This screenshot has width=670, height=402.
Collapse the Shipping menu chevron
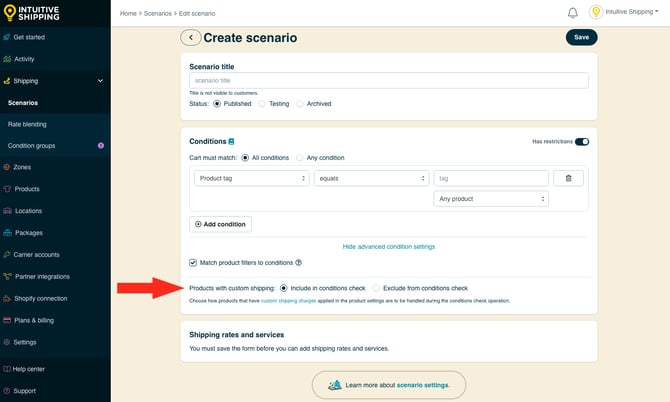(x=100, y=81)
